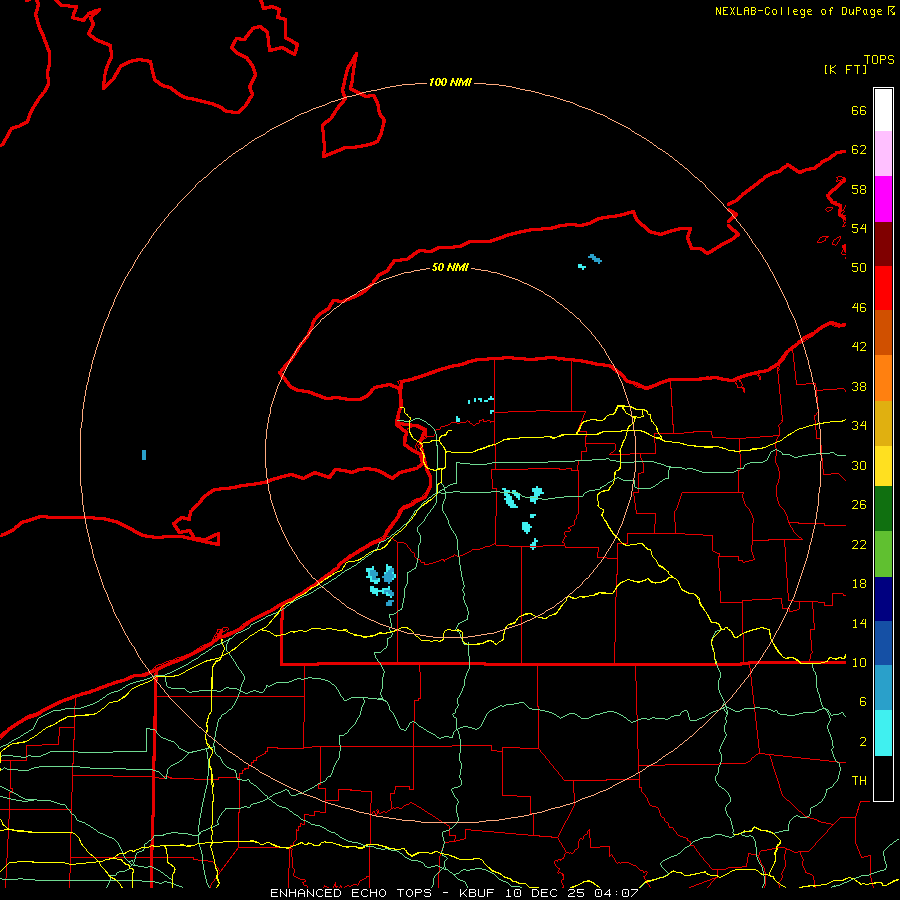Click the TOPS legend title
The height and width of the screenshot is (900, 900).
pyautogui.click(x=879, y=60)
